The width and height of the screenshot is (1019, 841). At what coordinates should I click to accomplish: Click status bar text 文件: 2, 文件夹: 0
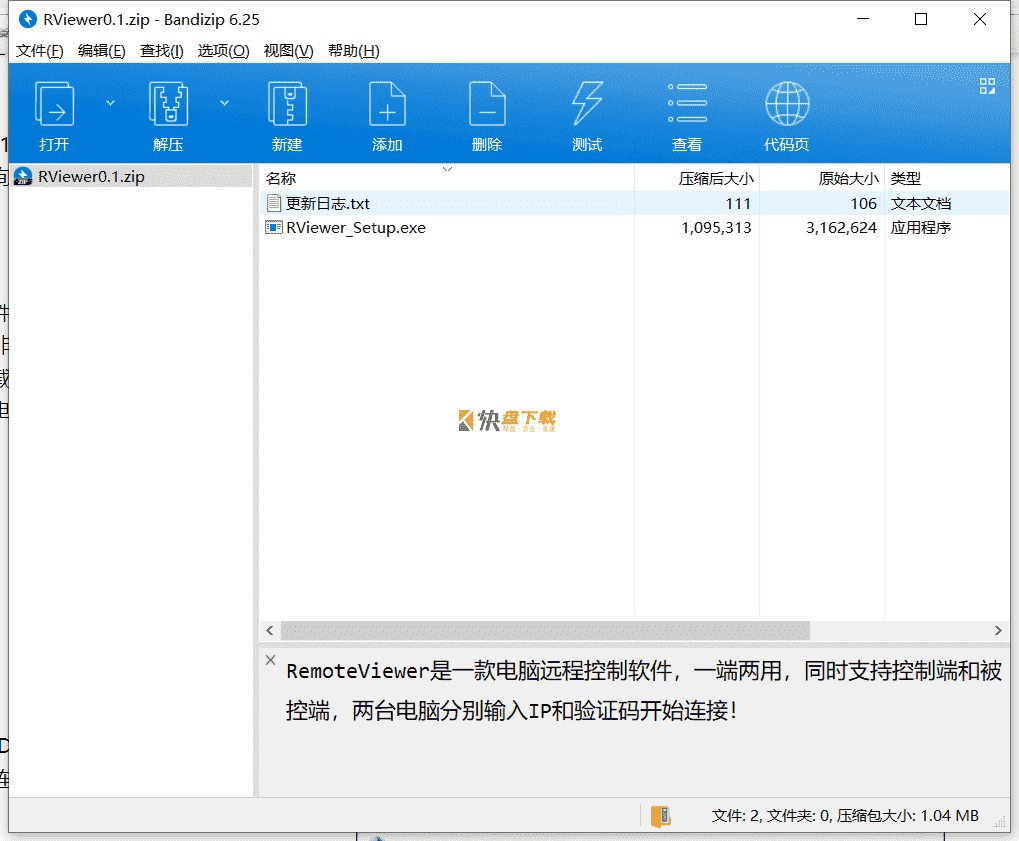tap(769, 816)
